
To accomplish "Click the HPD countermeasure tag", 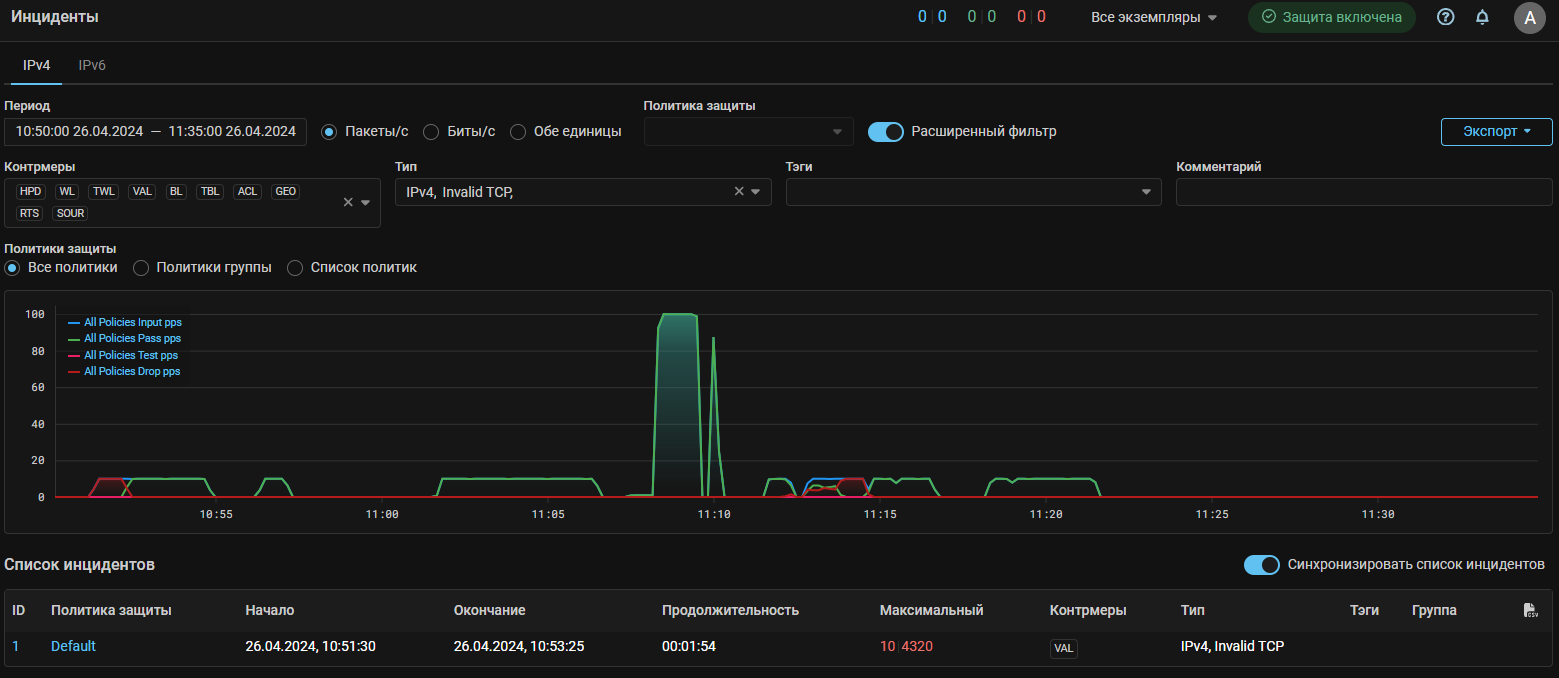I will tap(31, 191).
